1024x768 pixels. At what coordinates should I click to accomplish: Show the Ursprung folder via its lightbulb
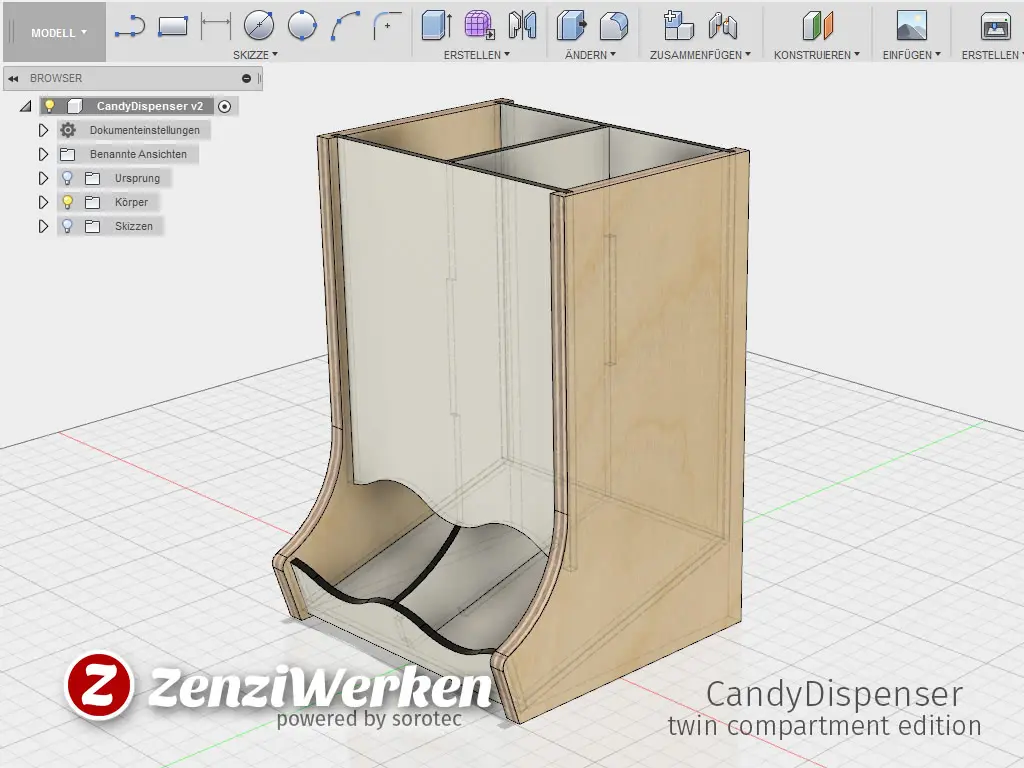(x=67, y=178)
